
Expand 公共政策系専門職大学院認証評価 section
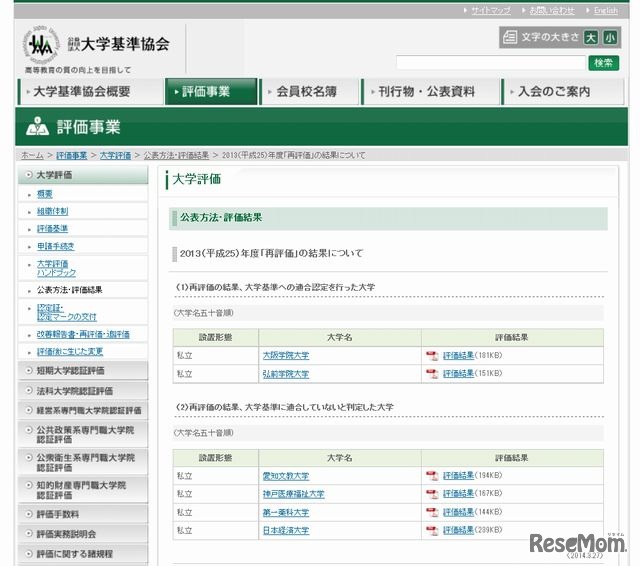(83, 434)
